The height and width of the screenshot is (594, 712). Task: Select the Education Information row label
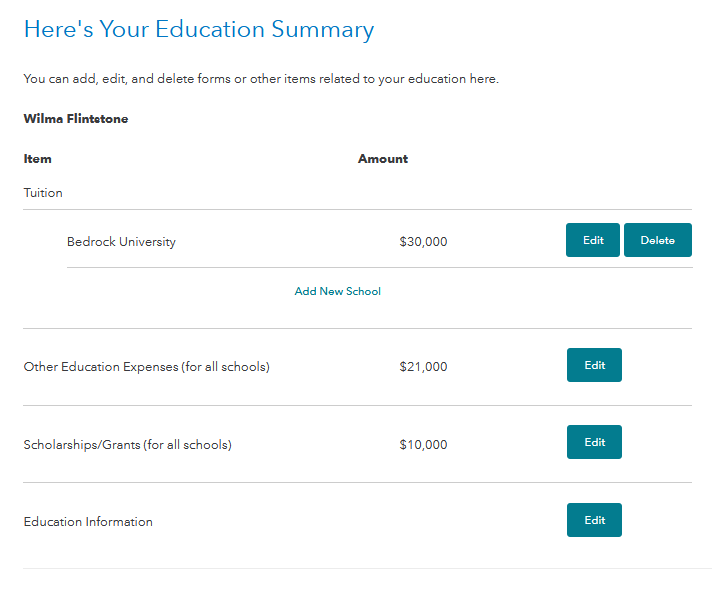88,522
